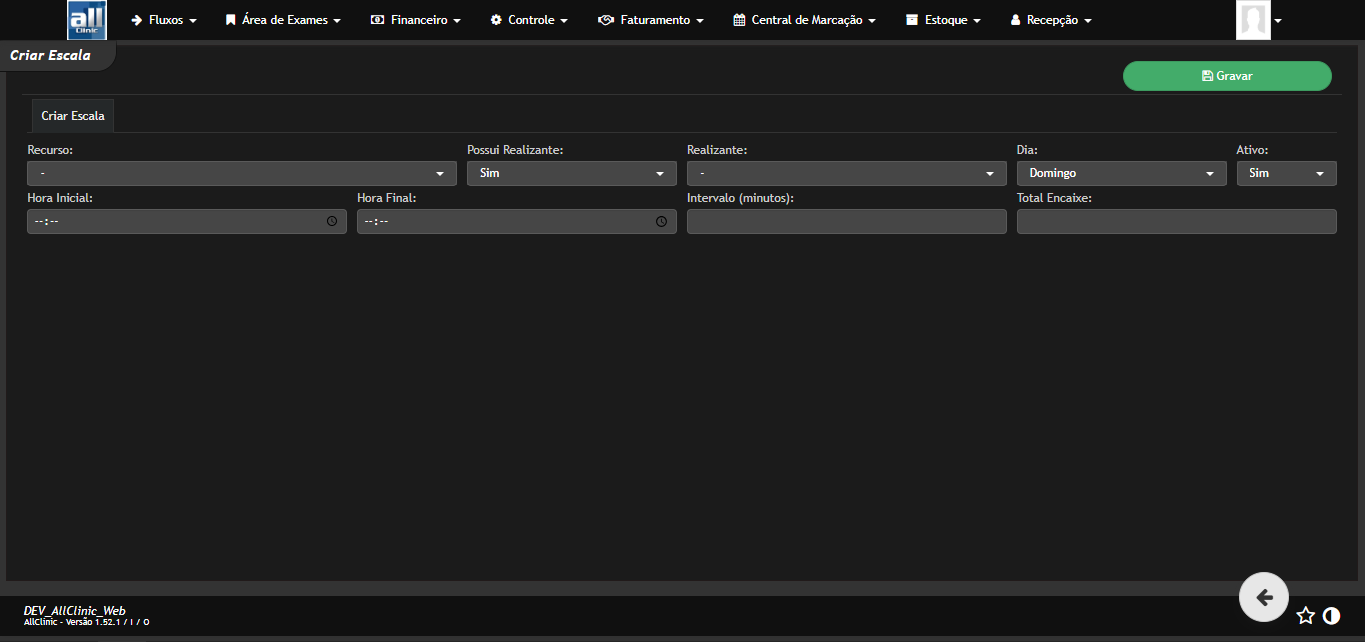Image resolution: width=1365 pixels, height=642 pixels.
Task: Toggle the dark/light contrast theme icon
Action: tap(1331, 616)
